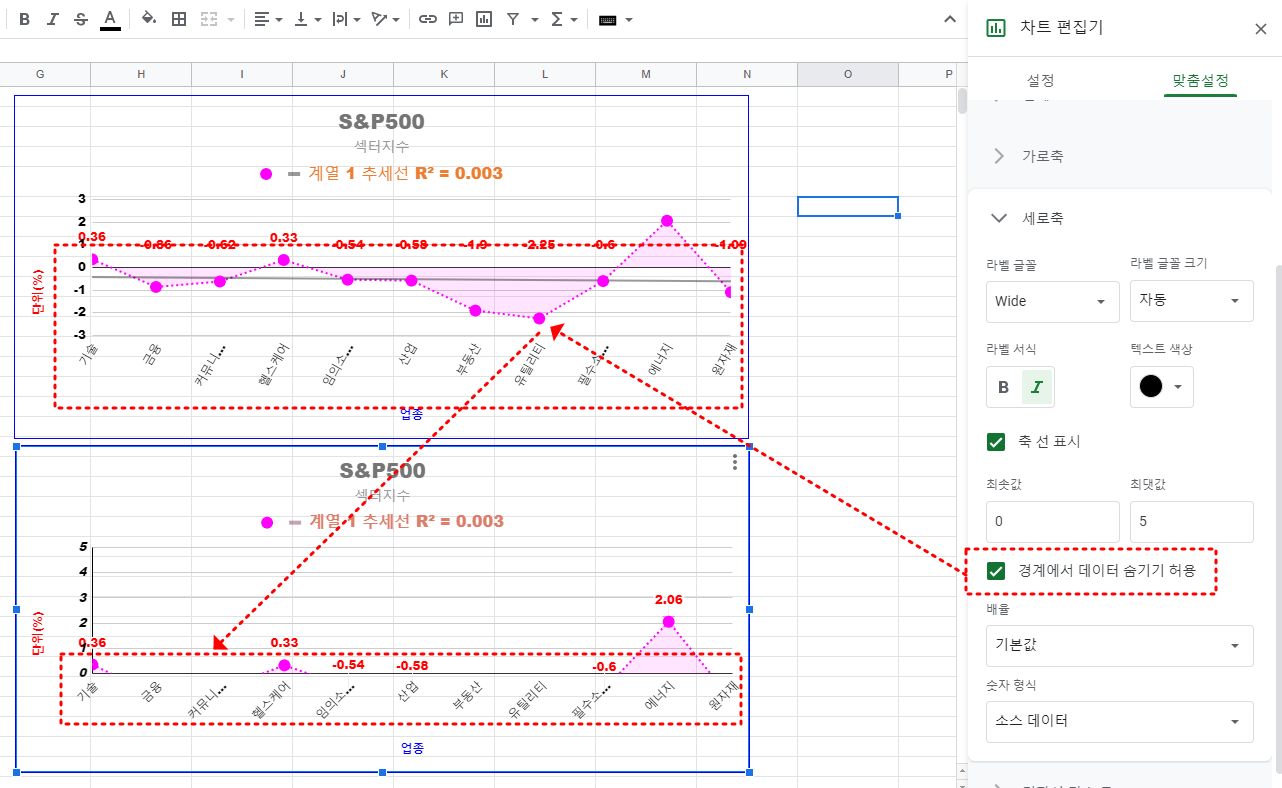Image resolution: width=1282 pixels, height=788 pixels.
Task: Open 숫자 형식 소스 데이터 dropdown
Action: click(x=1119, y=721)
